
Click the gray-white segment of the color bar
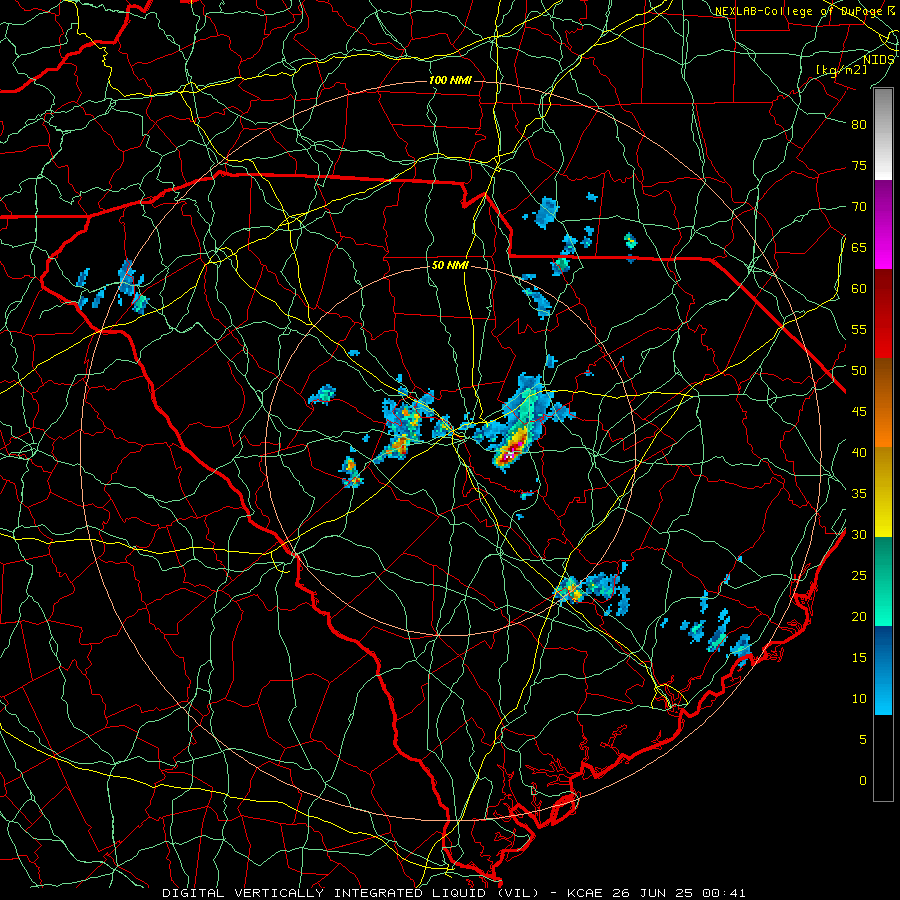(x=883, y=134)
